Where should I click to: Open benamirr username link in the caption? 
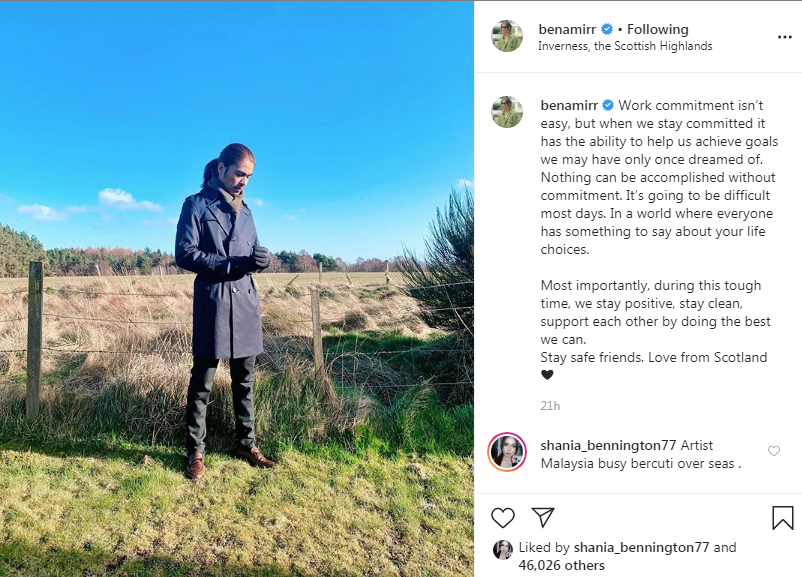pos(569,105)
